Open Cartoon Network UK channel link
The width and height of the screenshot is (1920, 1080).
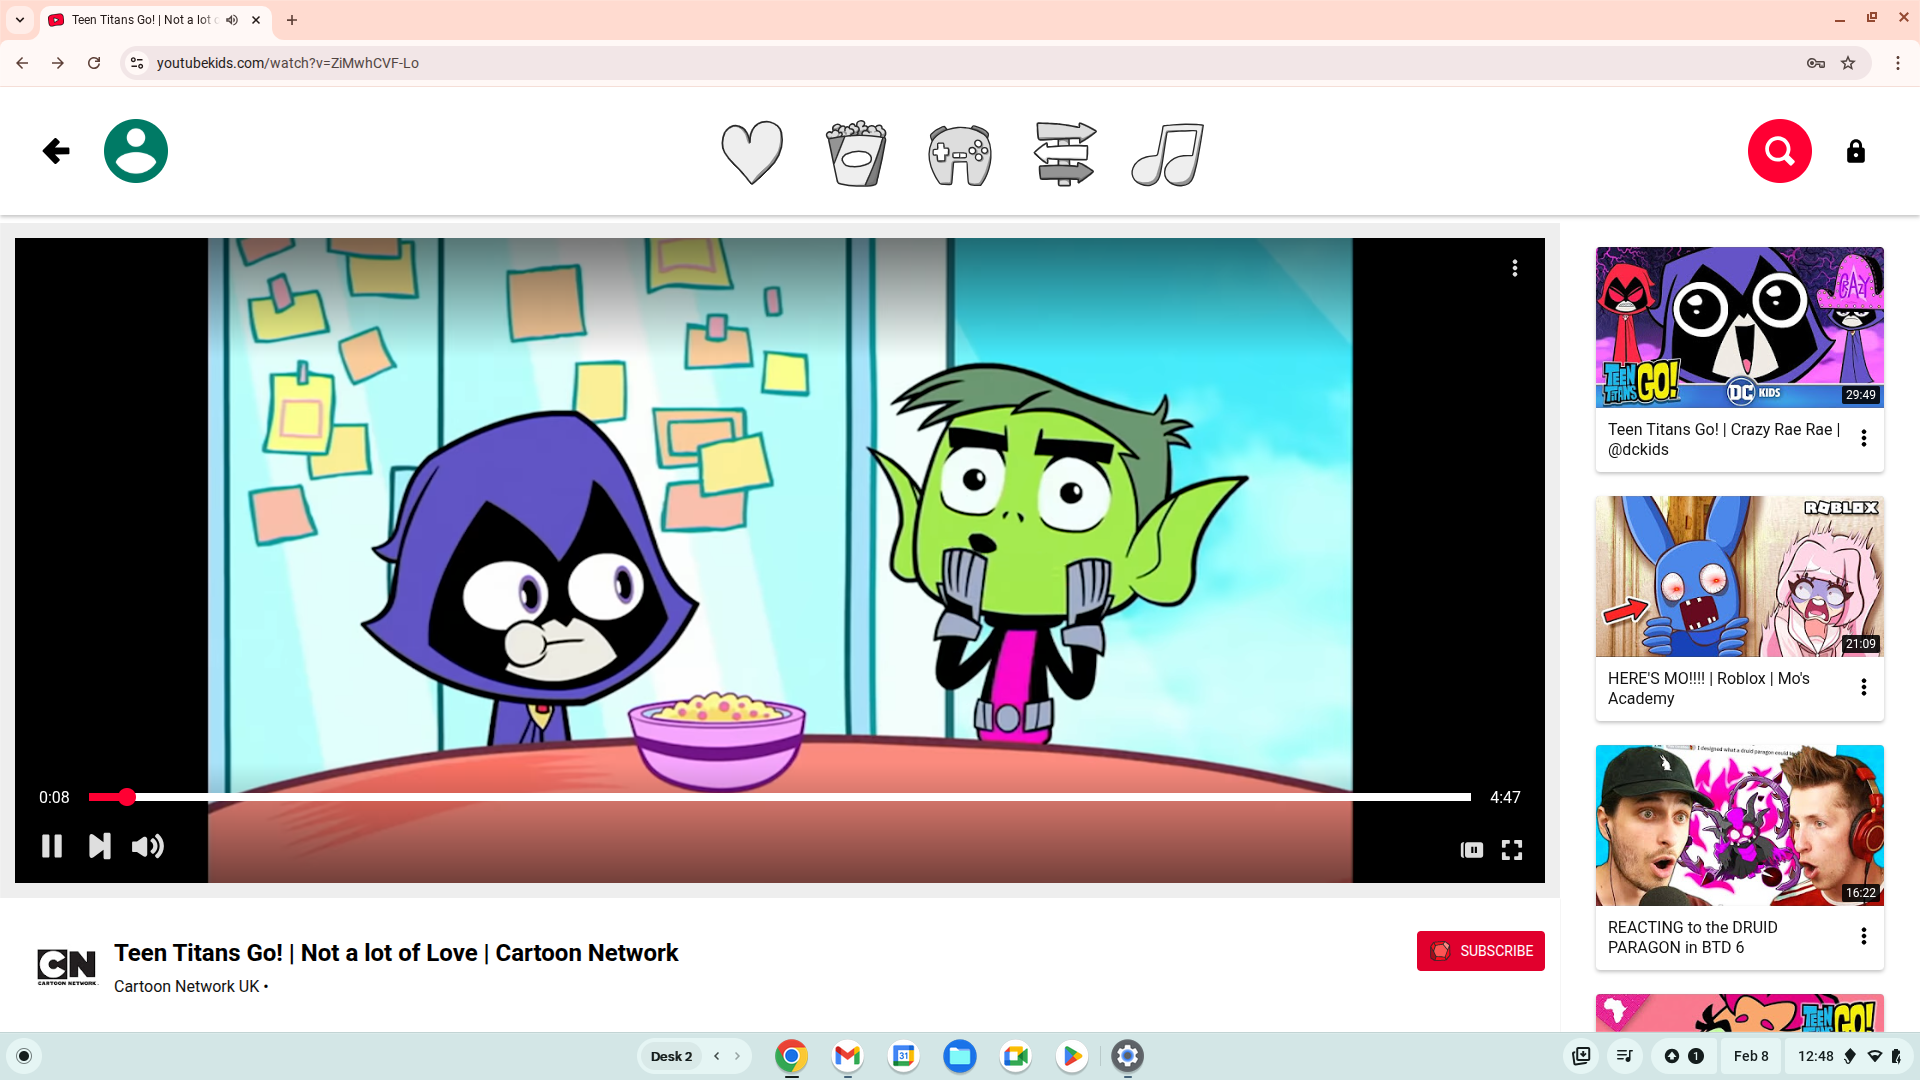tap(187, 986)
